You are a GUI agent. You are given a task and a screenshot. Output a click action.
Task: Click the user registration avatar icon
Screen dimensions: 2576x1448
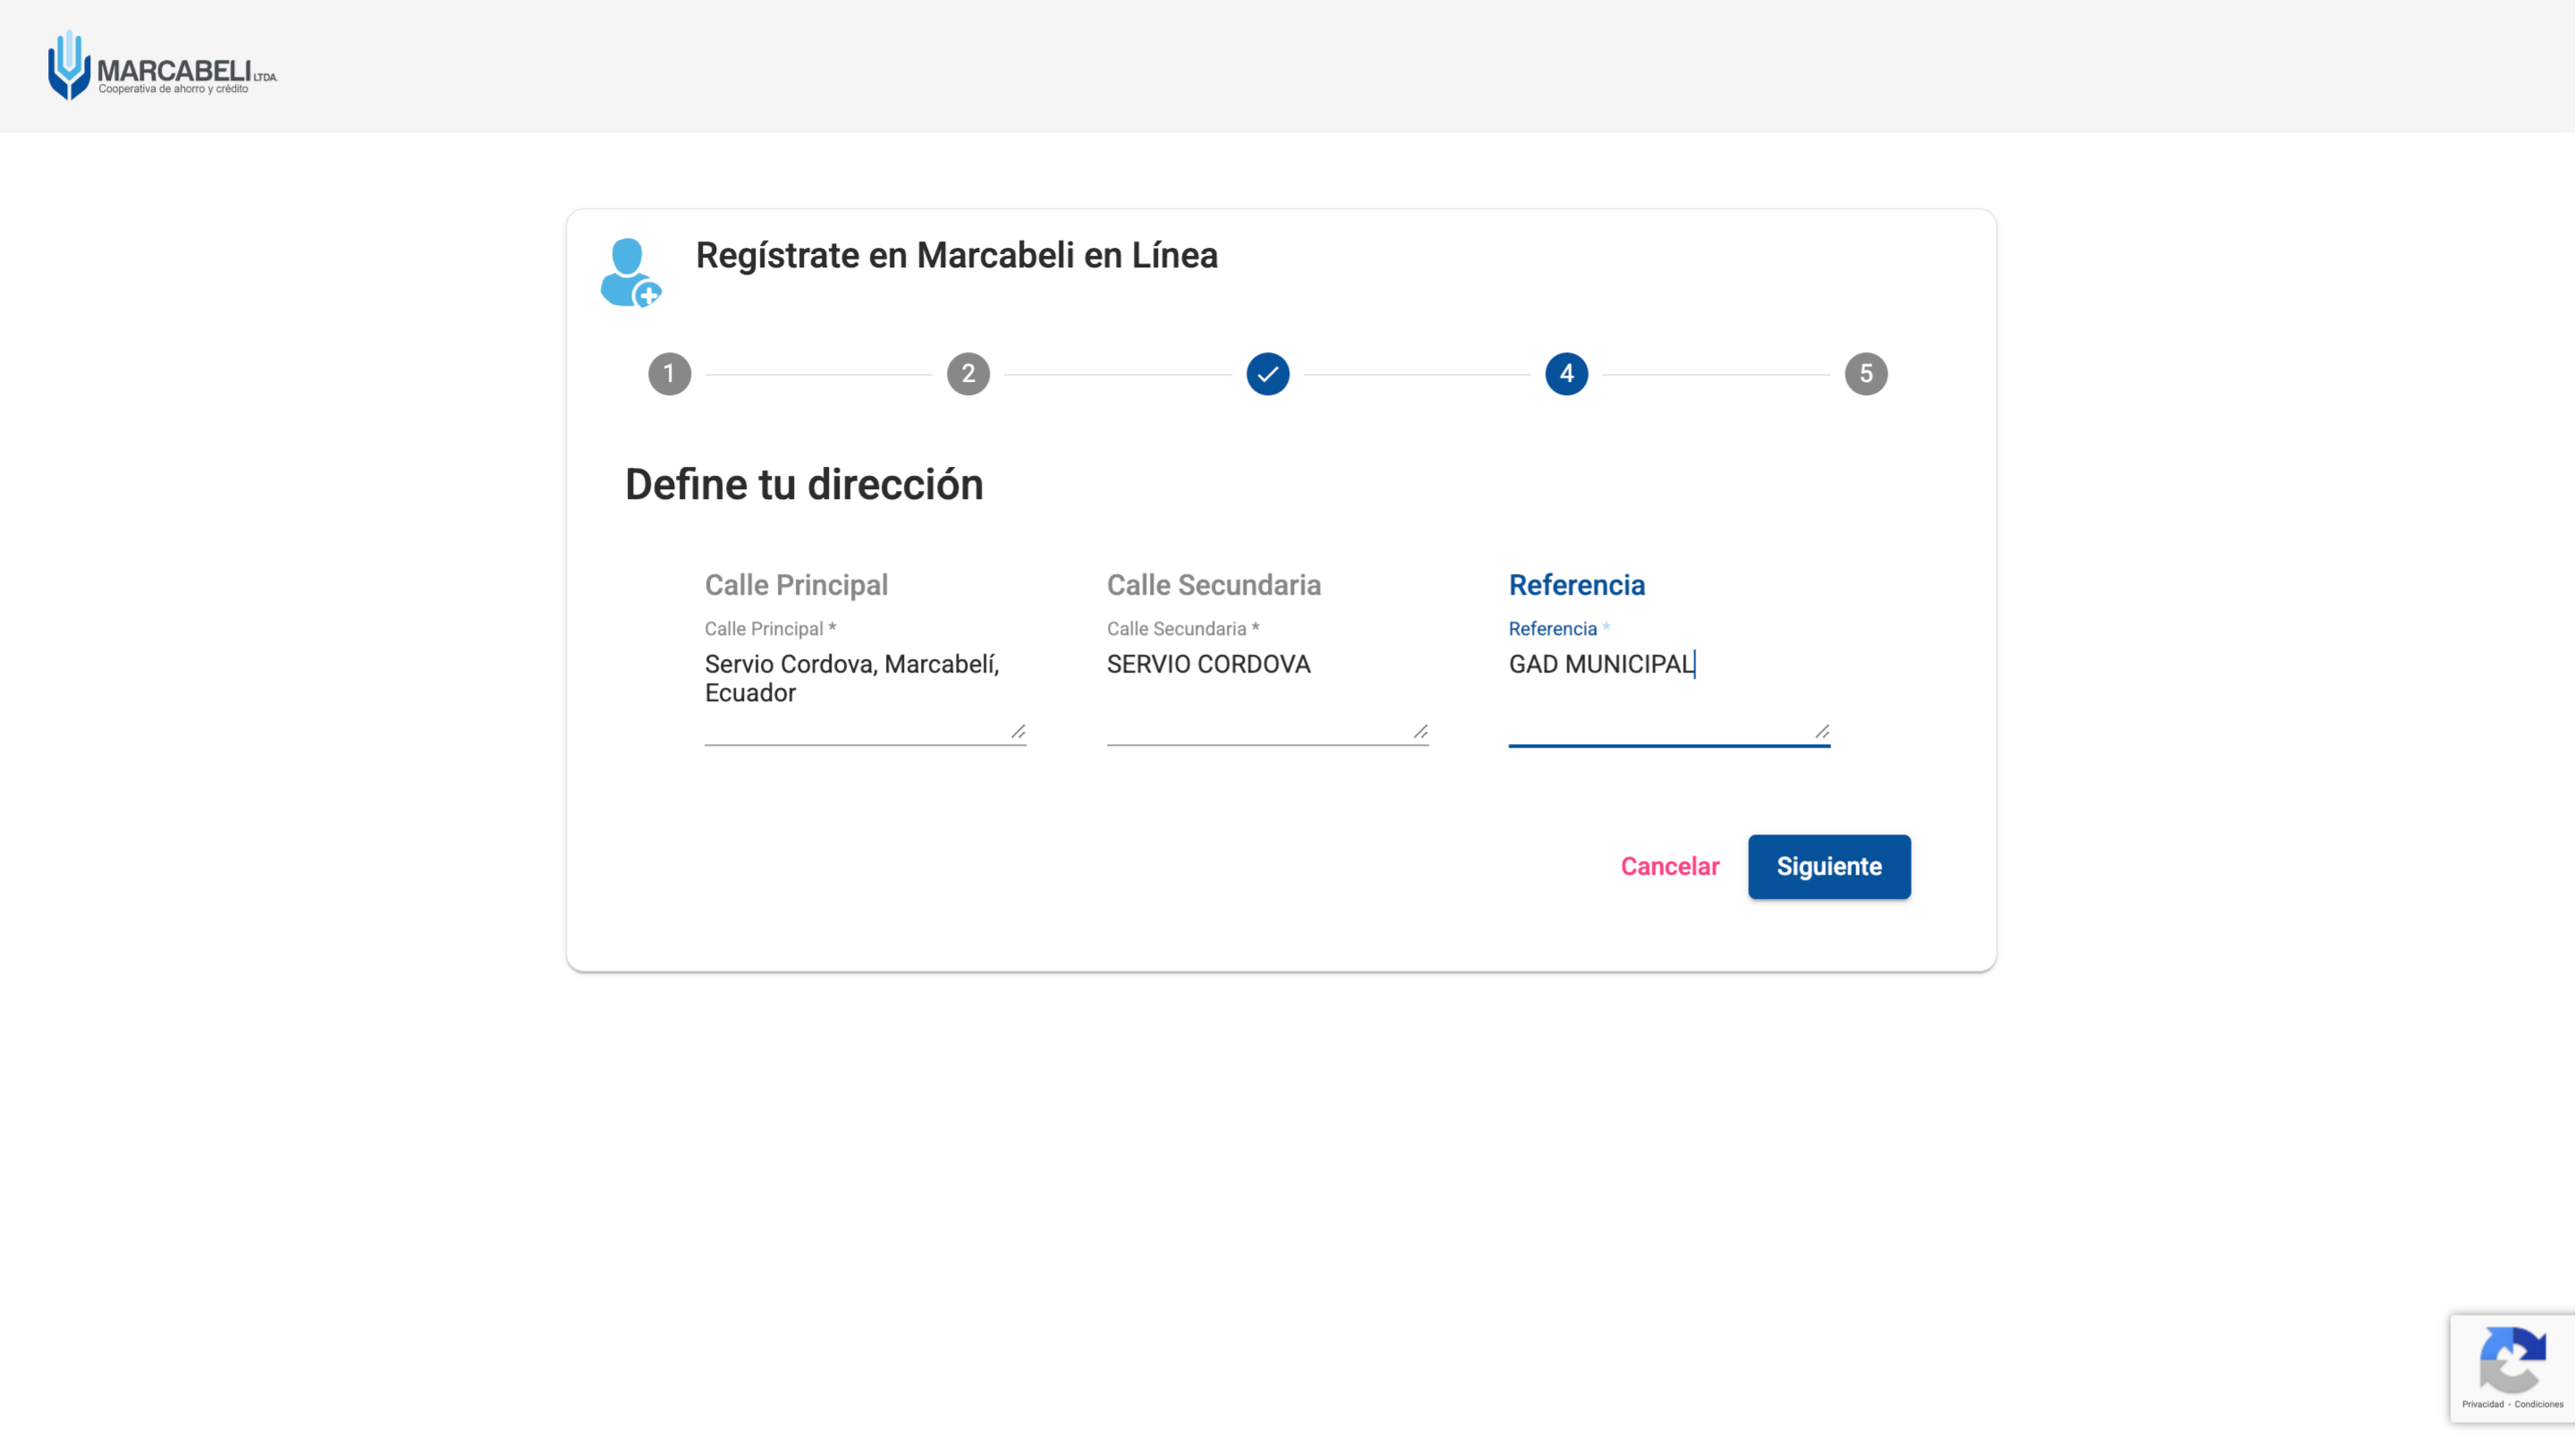(x=630, y=272)
